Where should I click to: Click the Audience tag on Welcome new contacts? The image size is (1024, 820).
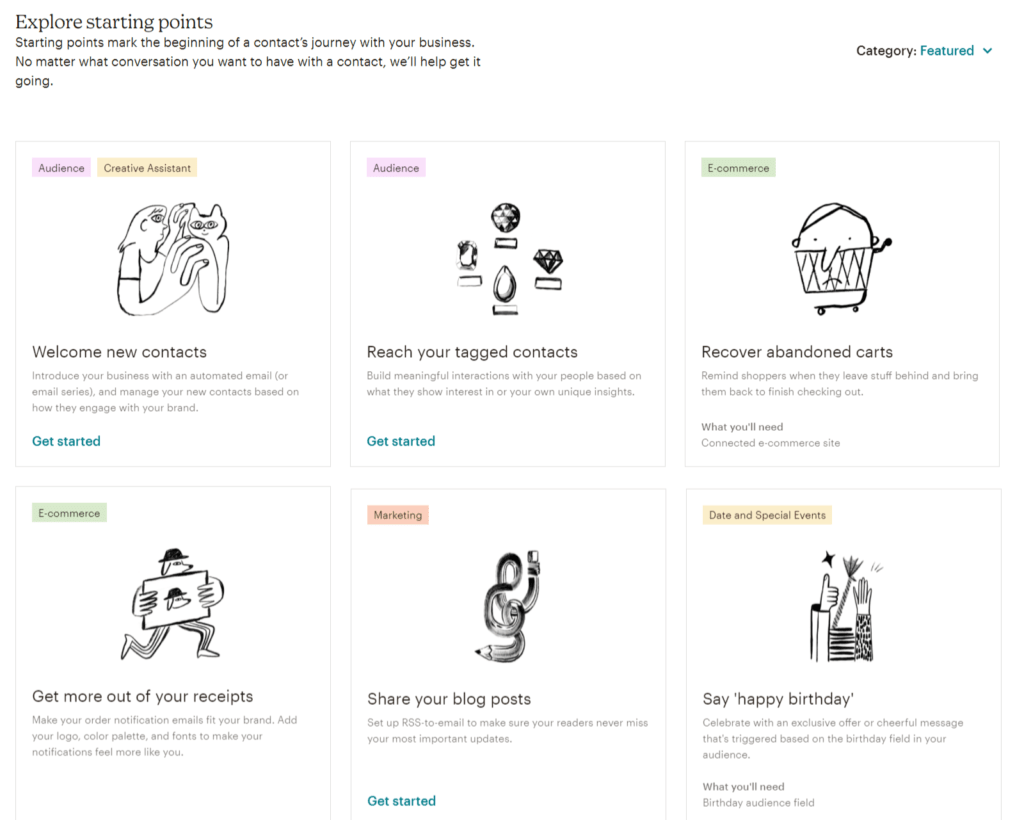click(x=61, y=167)
